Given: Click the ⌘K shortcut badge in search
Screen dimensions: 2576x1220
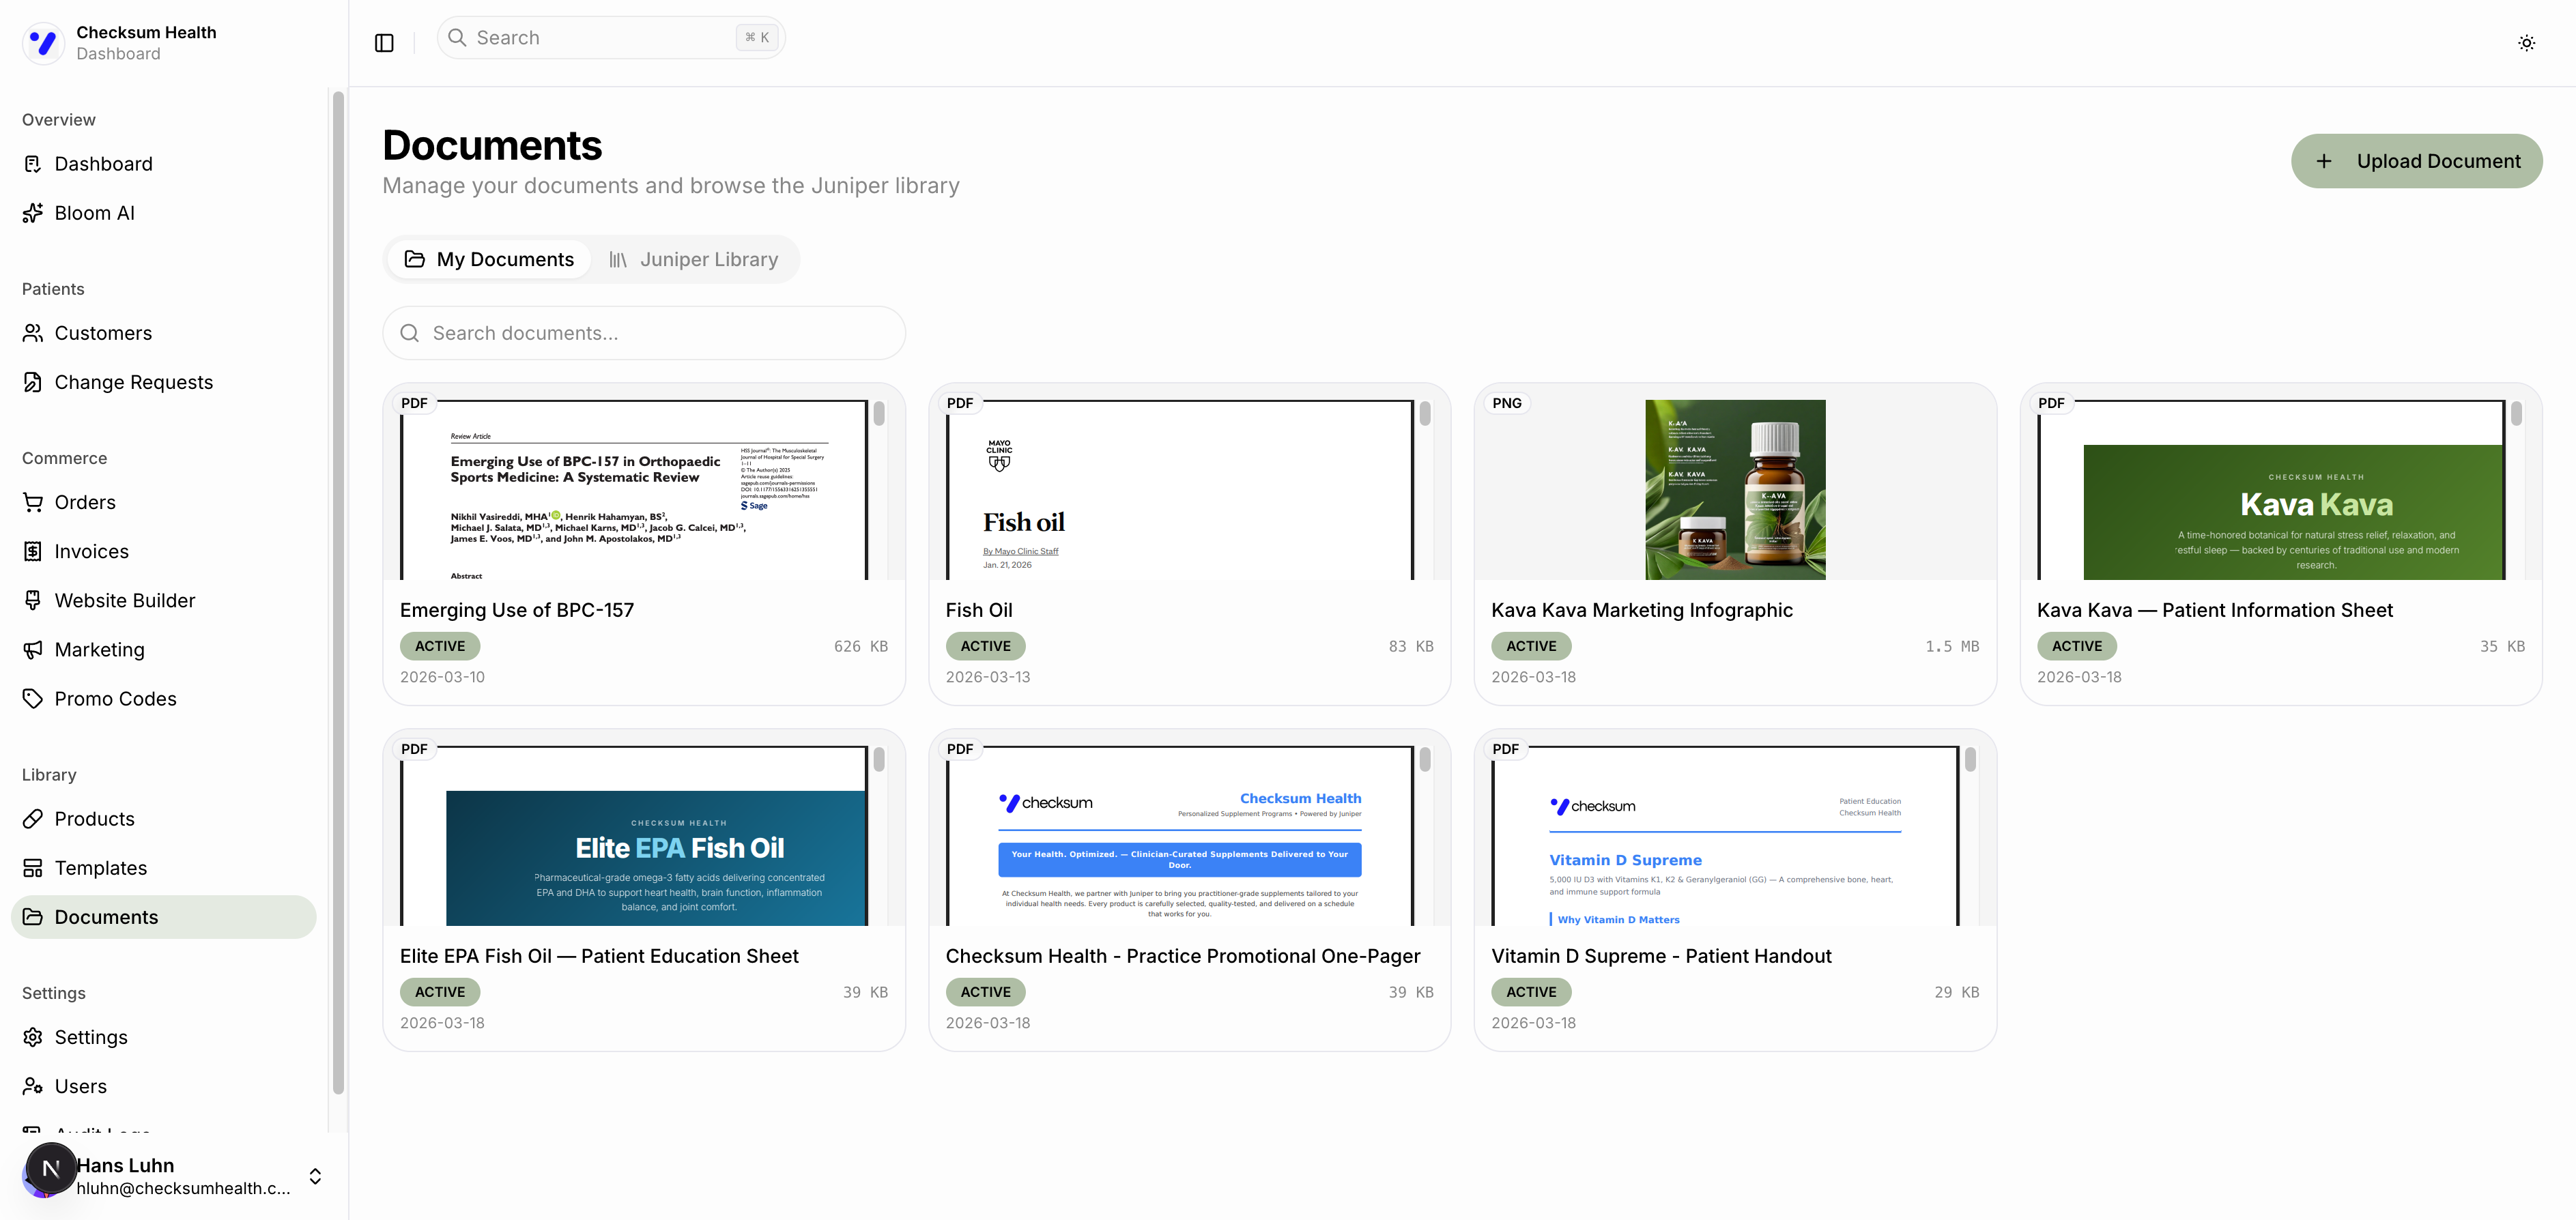Looking at the screenshot, I should [x=757, y=38].
